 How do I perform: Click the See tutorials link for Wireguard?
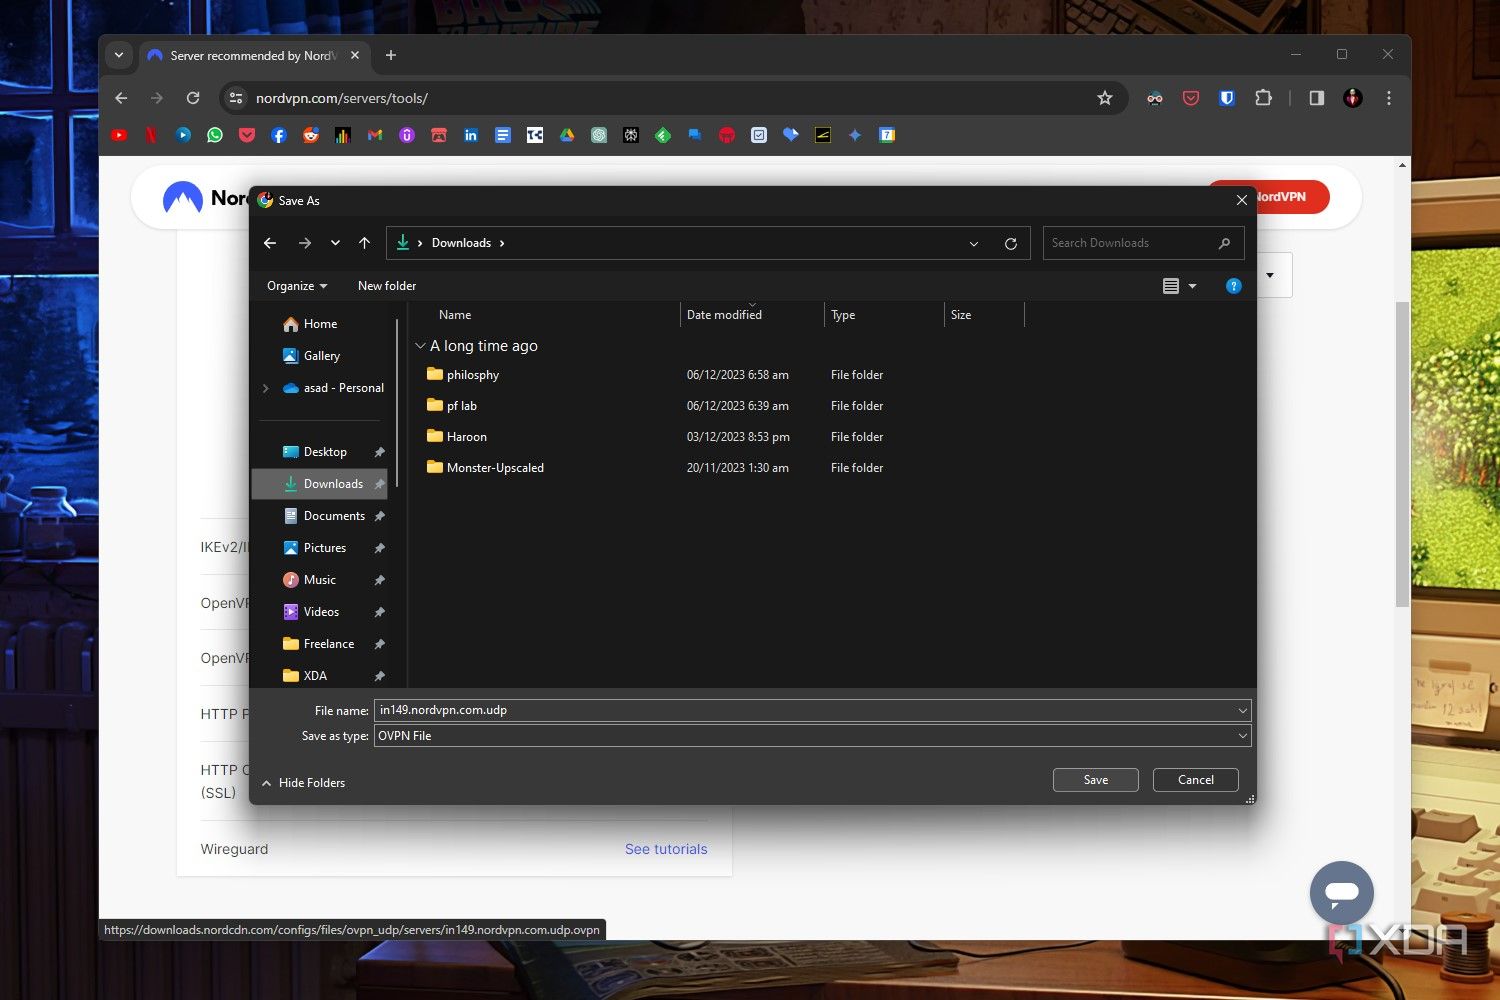(x=666, y=849)
